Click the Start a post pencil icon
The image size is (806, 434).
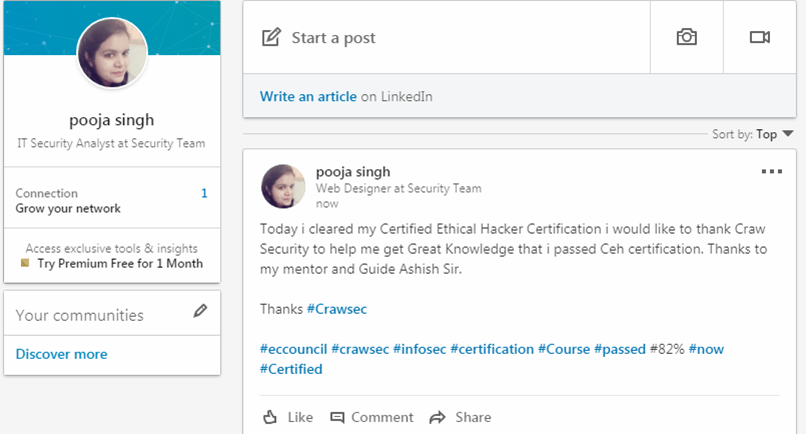(271, 38)
